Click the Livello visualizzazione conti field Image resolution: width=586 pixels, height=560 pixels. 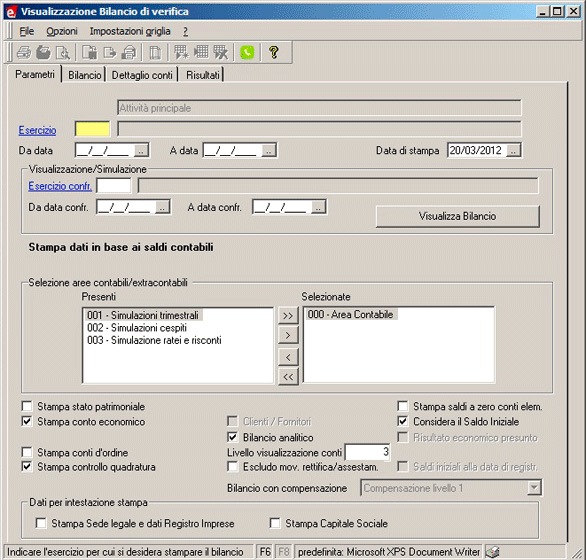coord(368,452)
